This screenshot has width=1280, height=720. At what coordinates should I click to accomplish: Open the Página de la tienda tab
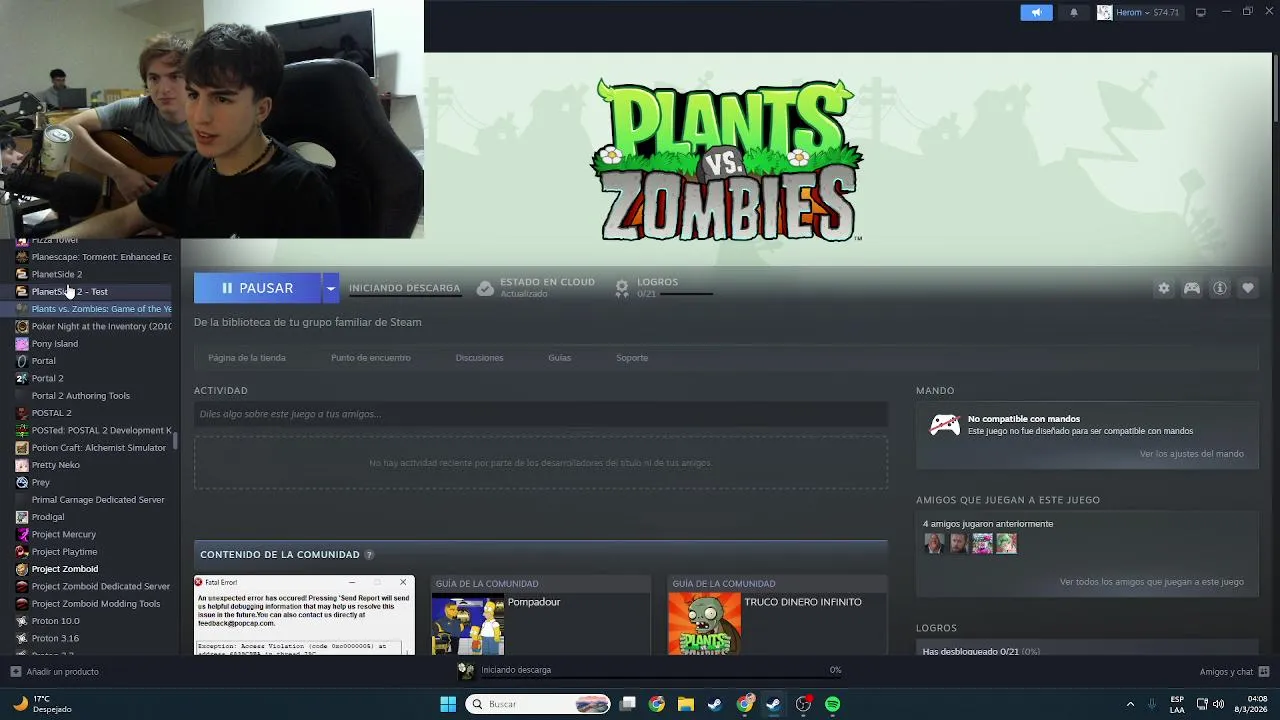pyautogui.click(x=247, y=358)
